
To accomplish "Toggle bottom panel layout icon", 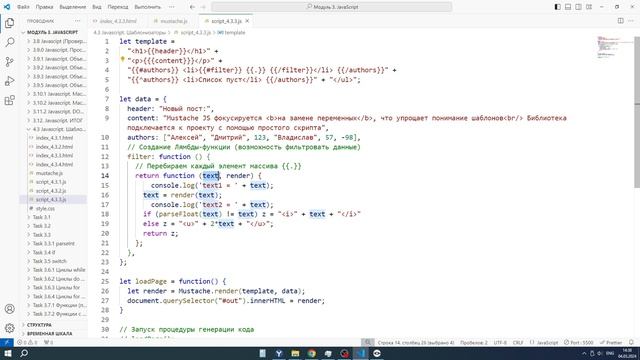I will tap(568, 7).
